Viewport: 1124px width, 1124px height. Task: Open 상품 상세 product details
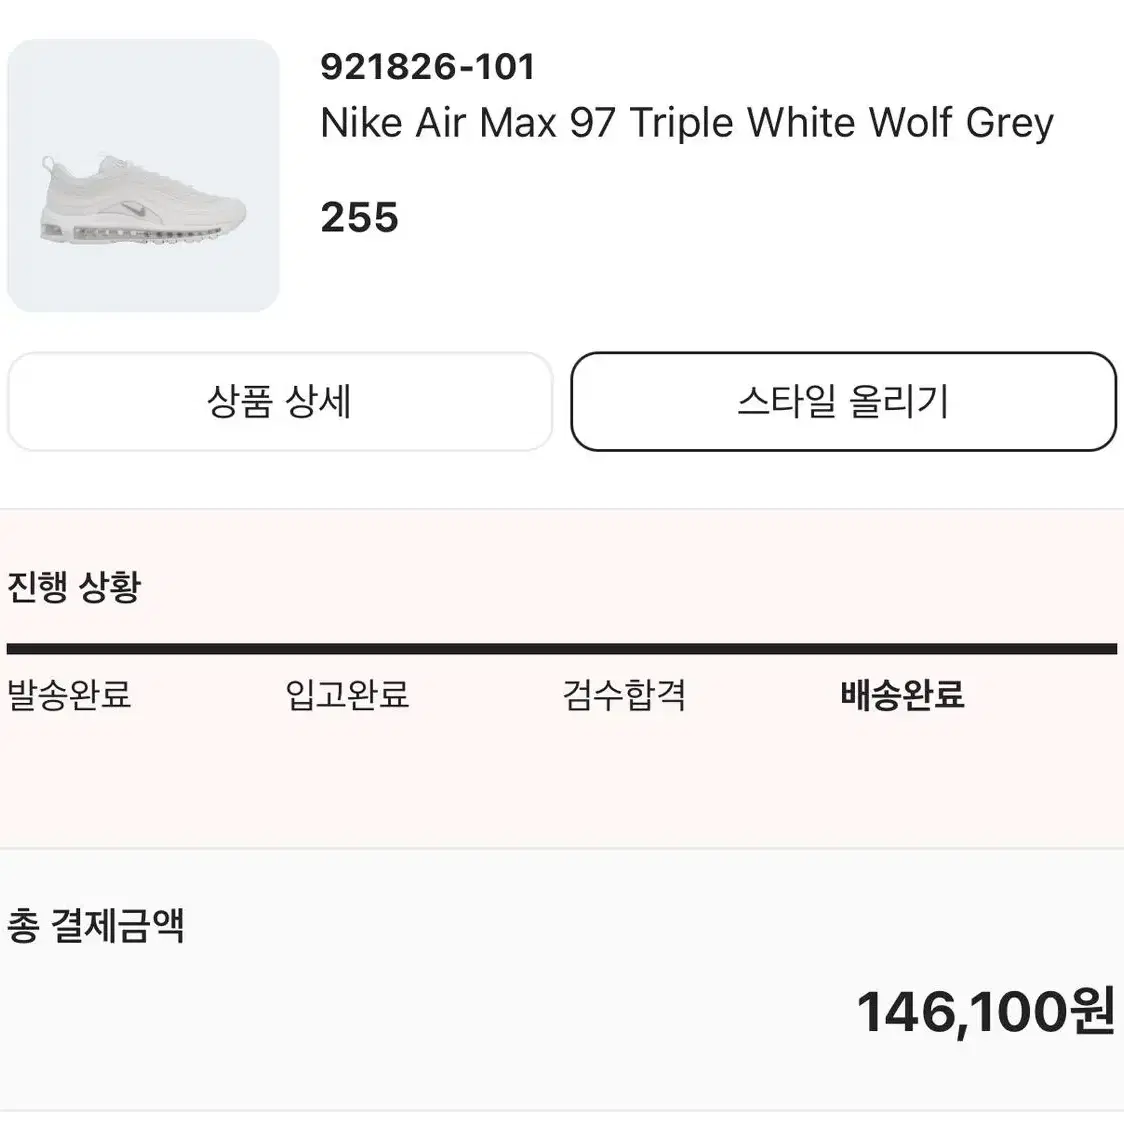[280, 401]
